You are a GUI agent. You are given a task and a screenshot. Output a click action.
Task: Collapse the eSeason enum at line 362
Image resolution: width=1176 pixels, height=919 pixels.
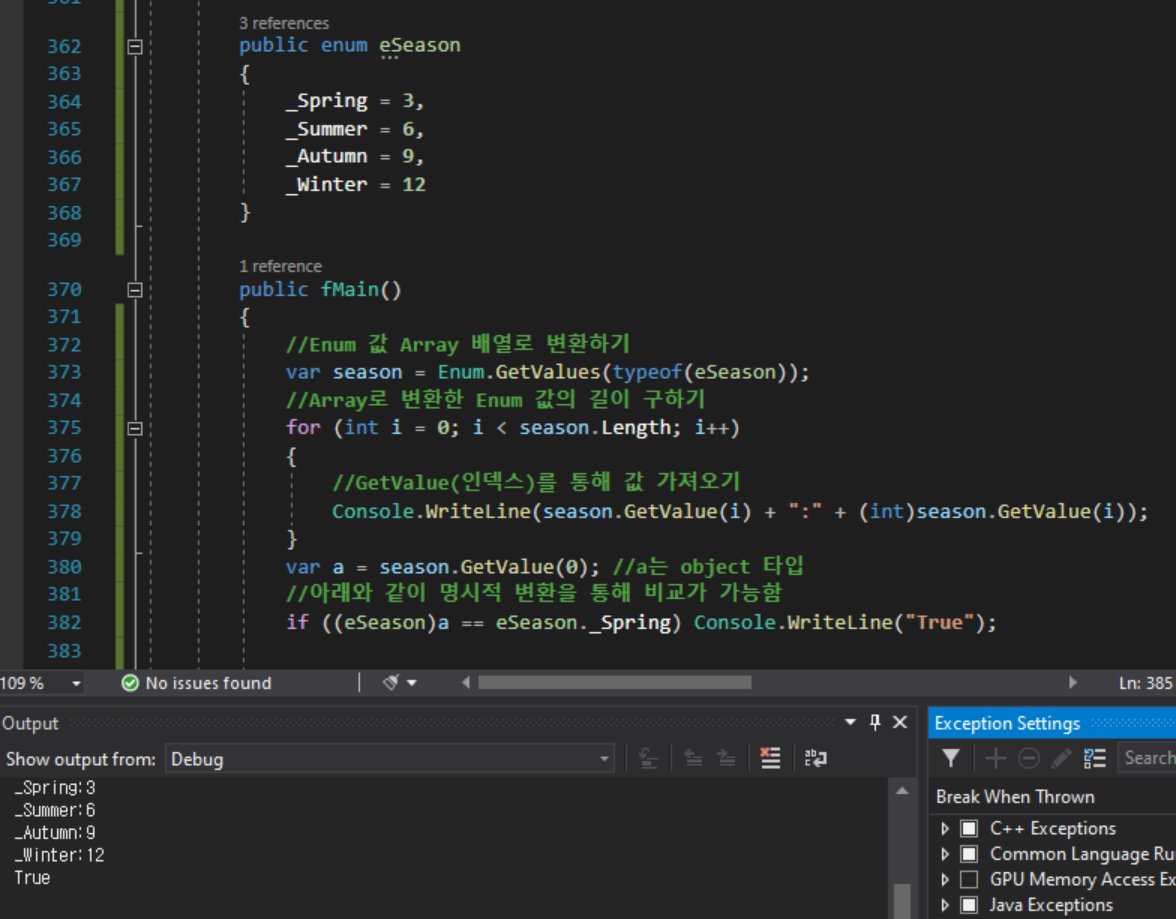135,47
